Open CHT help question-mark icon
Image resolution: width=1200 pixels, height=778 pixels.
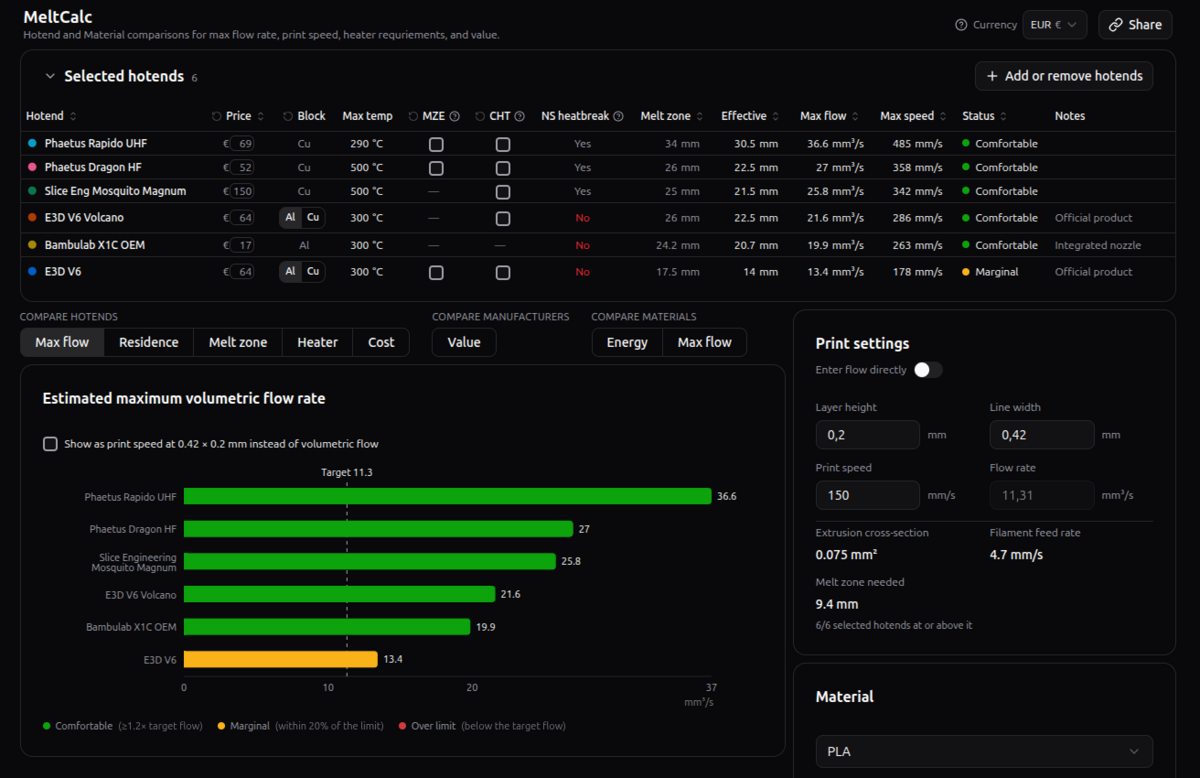point(520,117)
